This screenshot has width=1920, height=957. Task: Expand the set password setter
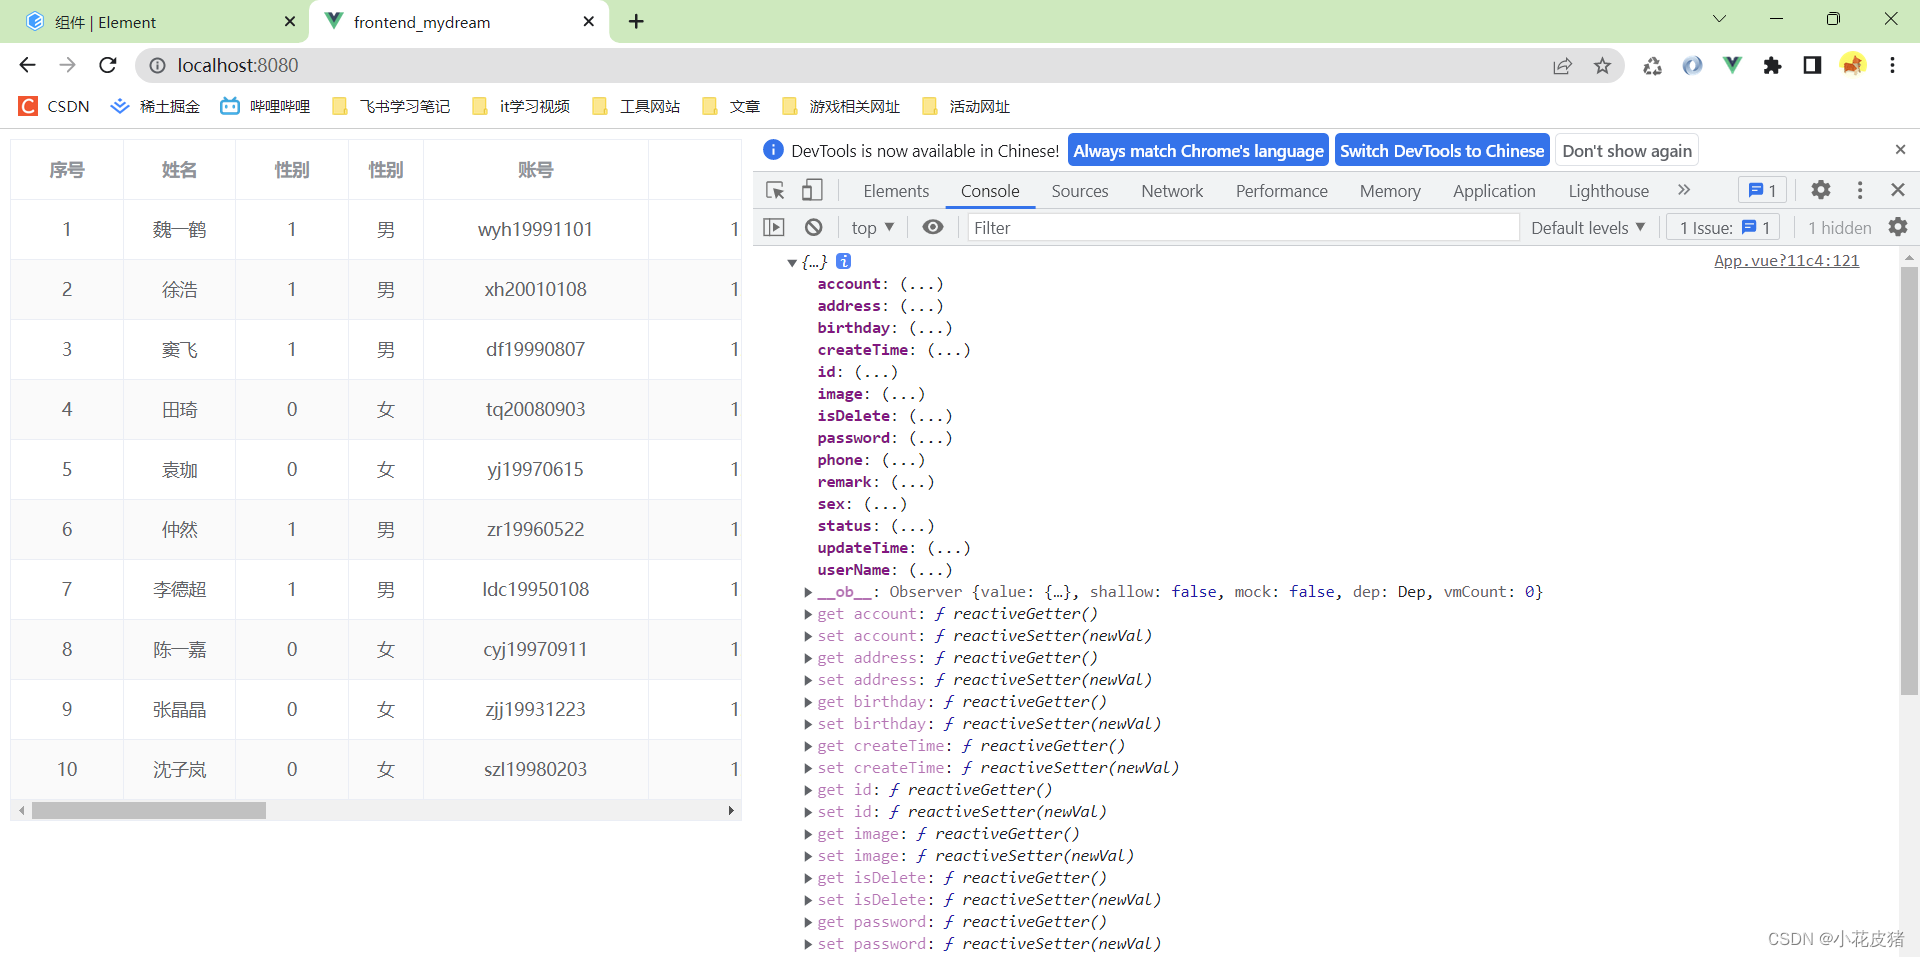(808, 944)
